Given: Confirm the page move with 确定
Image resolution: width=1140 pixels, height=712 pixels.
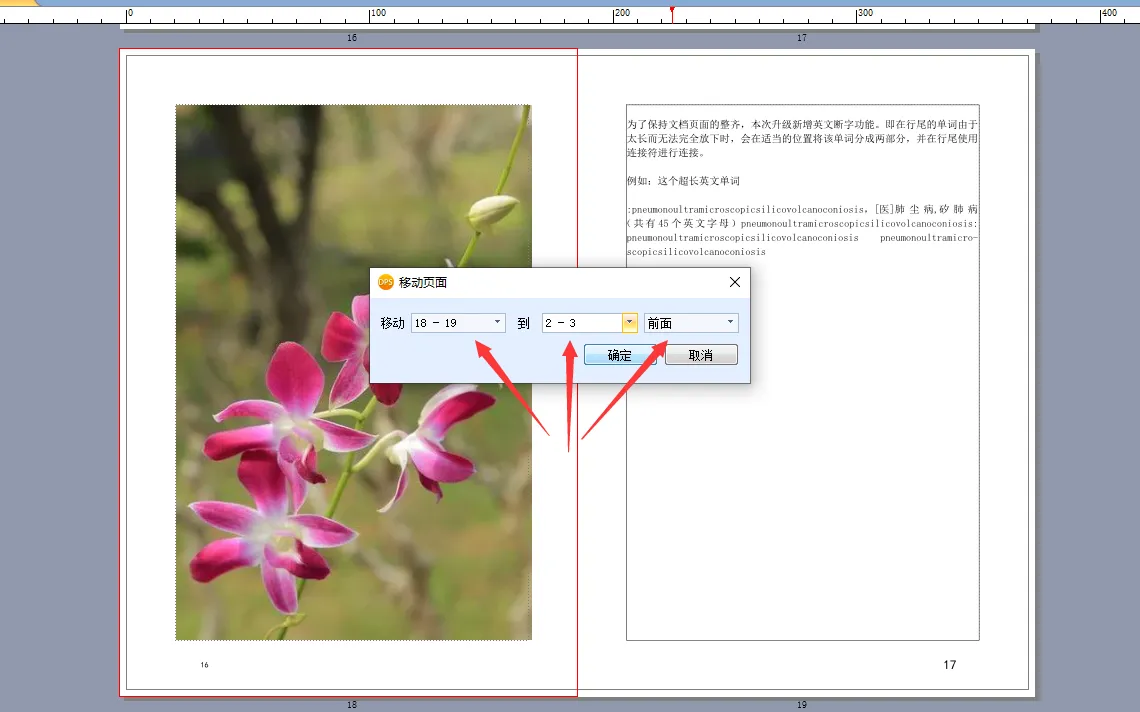Looking at the screenshot, I should click(x=619, y=355).
